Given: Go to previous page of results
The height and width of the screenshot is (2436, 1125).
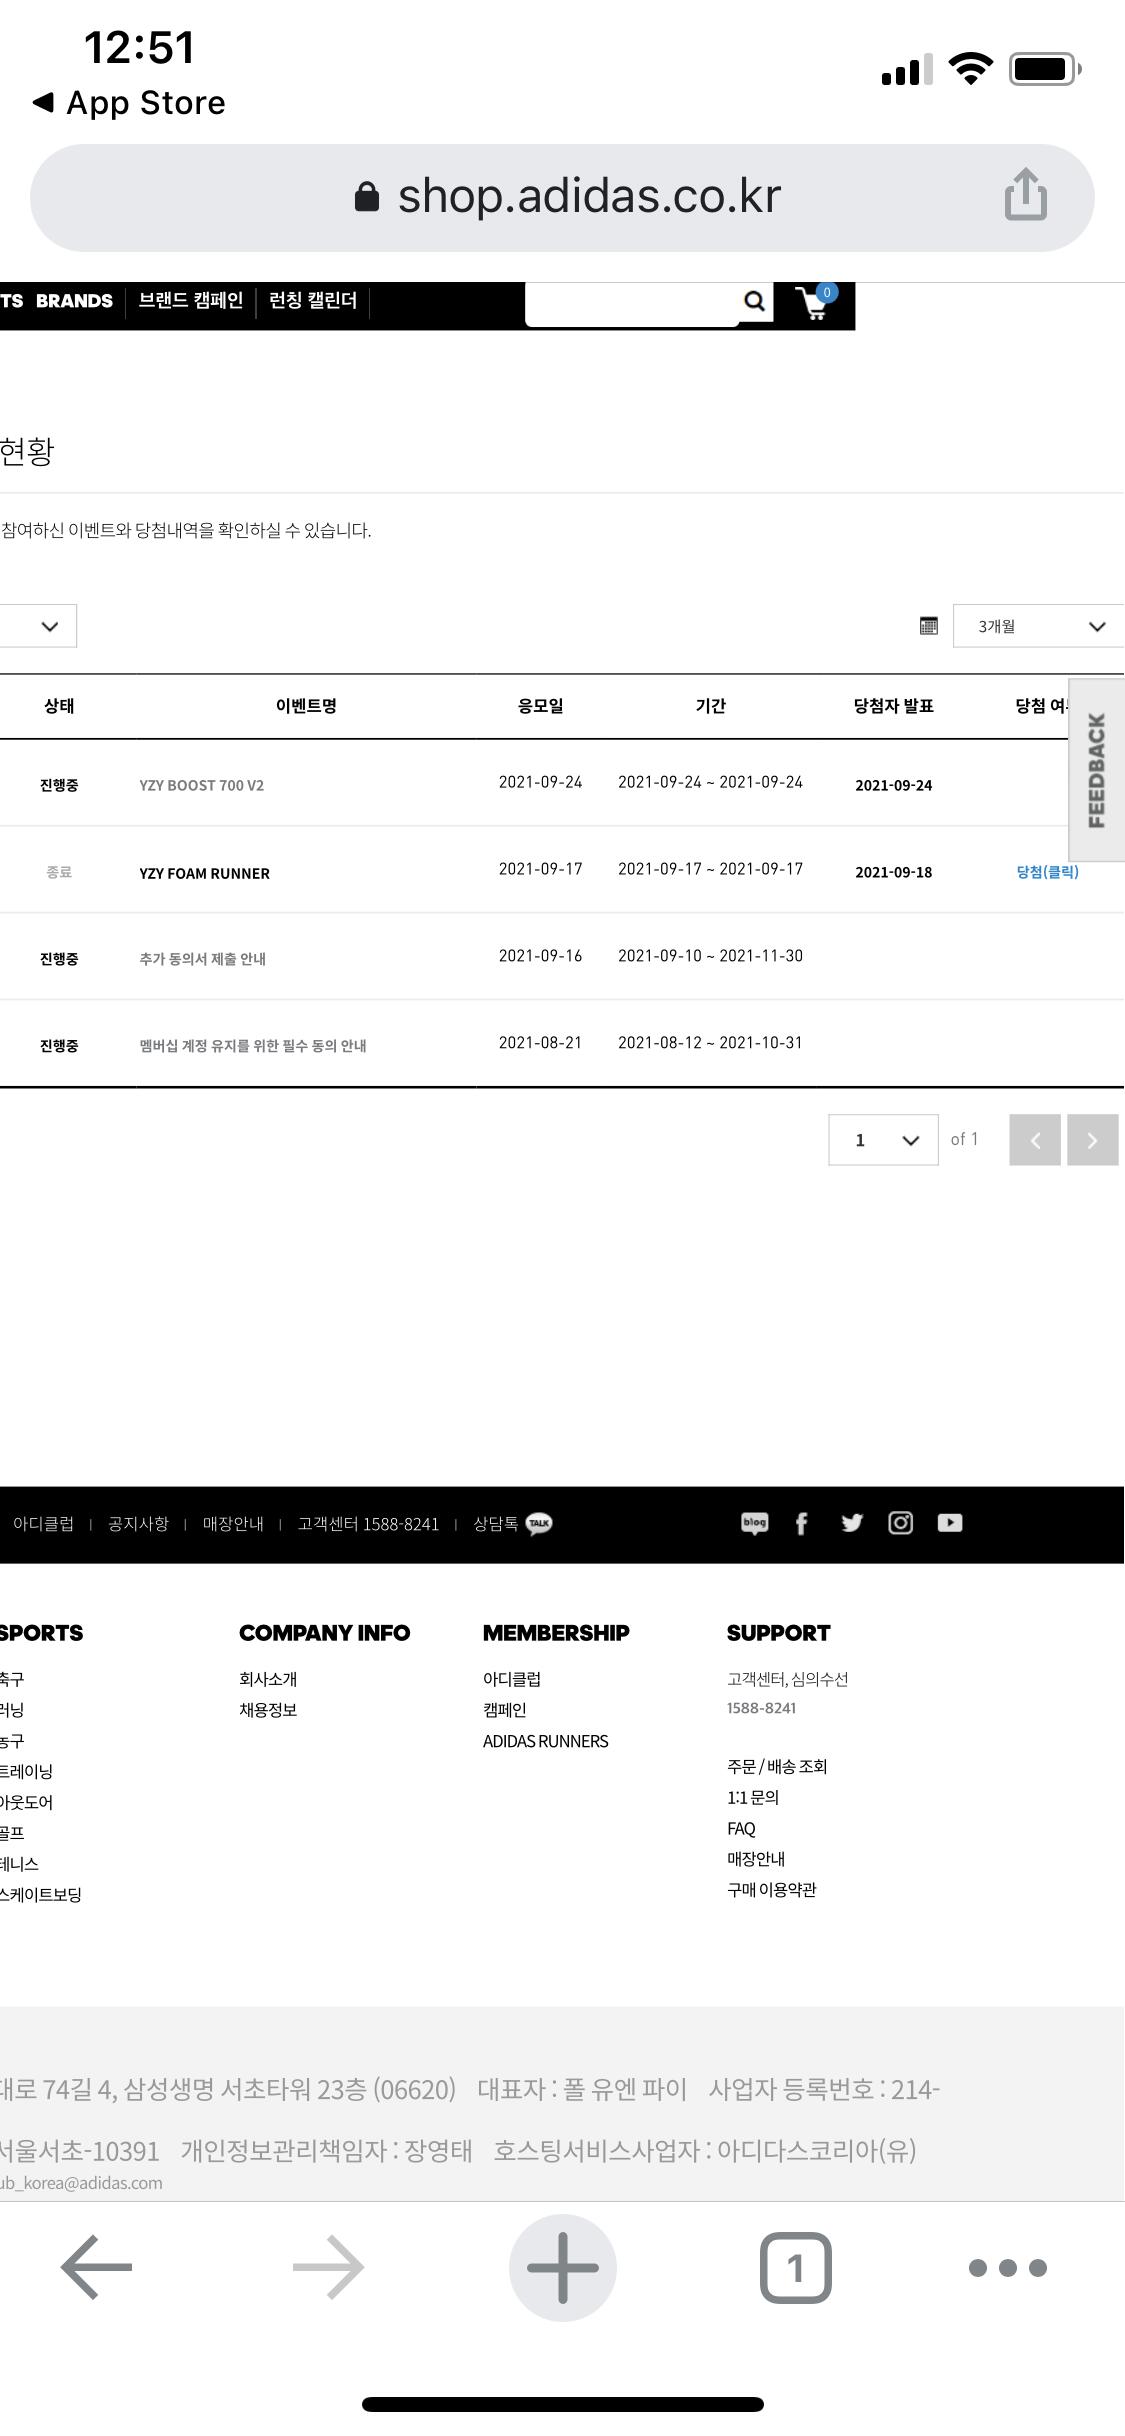Looking at the screenshot, I should (x=1035, y=1140).
